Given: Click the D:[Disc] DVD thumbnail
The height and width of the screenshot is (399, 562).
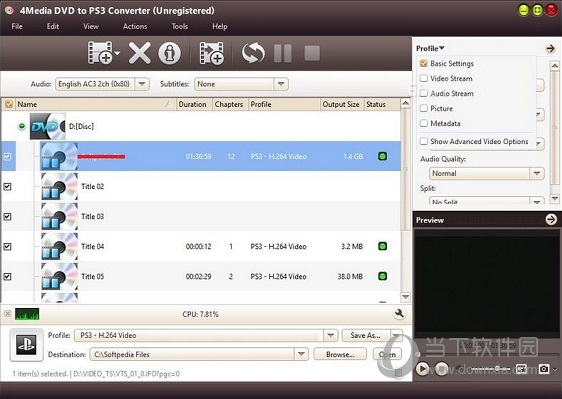Looking at the screenshot, I should click(x=48, y=126).
